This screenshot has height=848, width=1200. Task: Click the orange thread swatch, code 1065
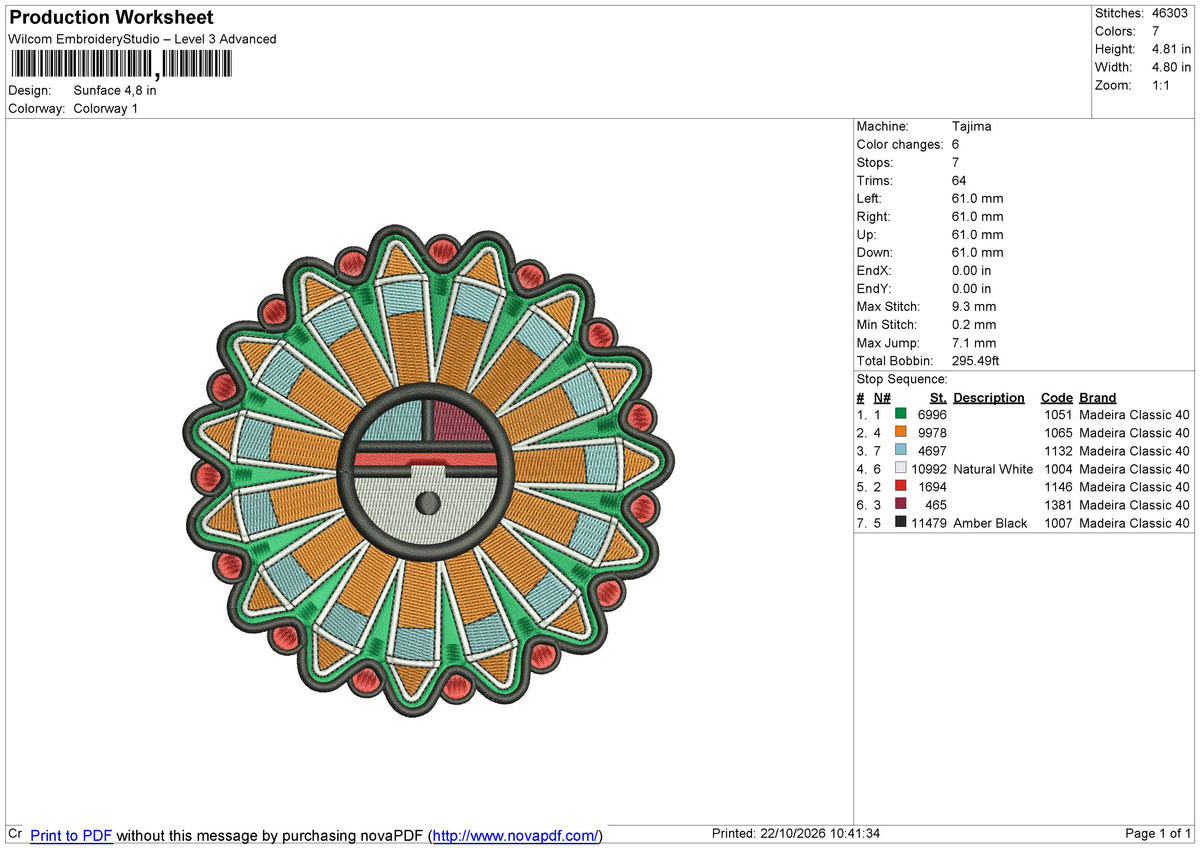[901, 432]
